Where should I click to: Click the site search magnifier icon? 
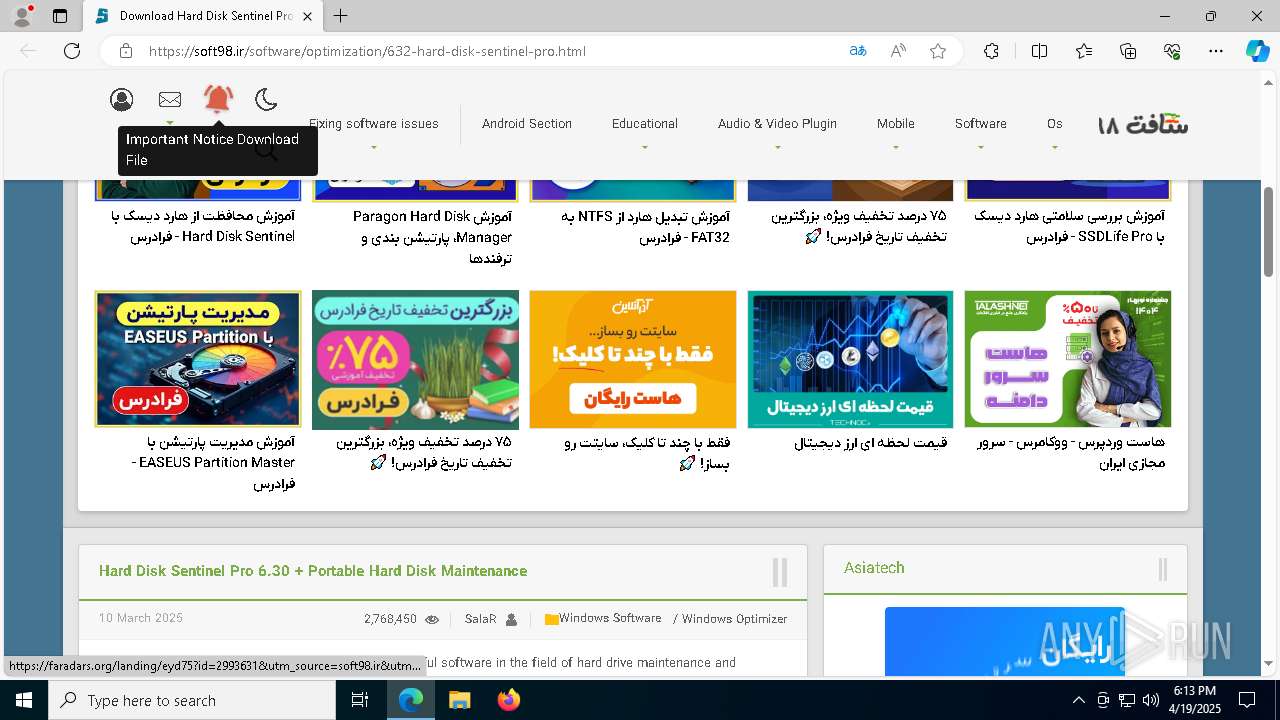(x=266, y=151)
